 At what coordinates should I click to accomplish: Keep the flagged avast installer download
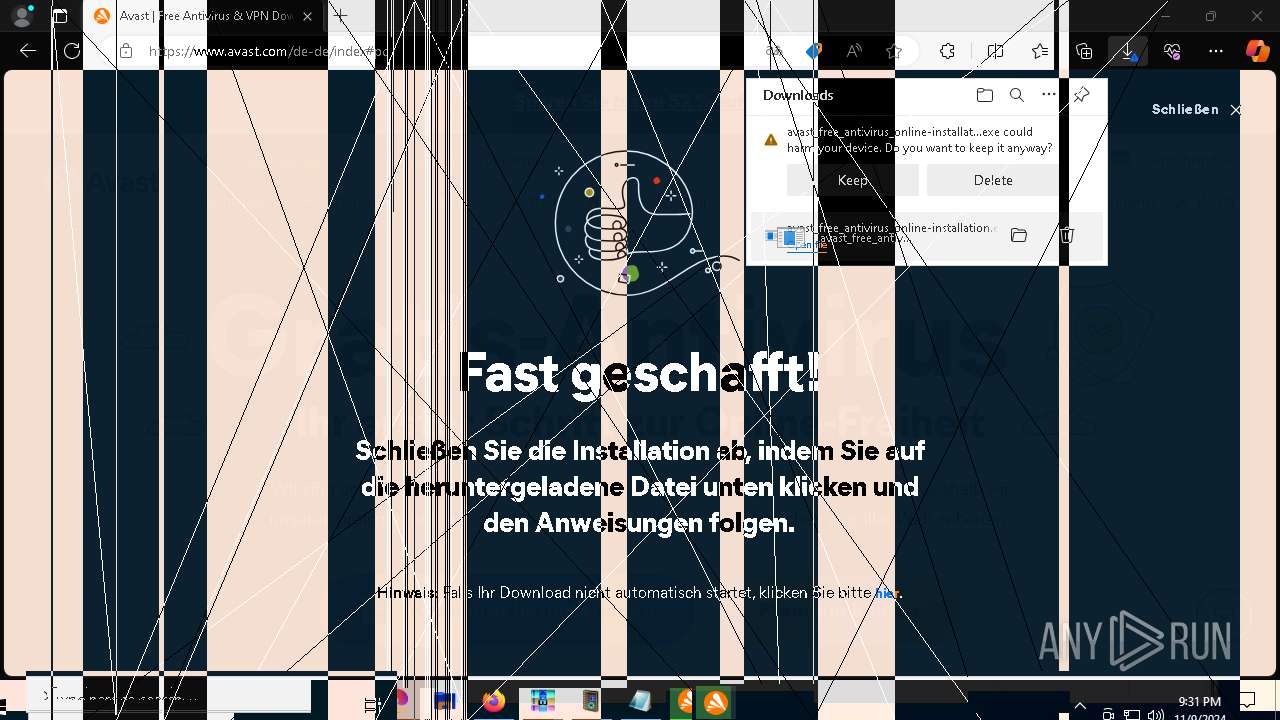tap(853, 180)
